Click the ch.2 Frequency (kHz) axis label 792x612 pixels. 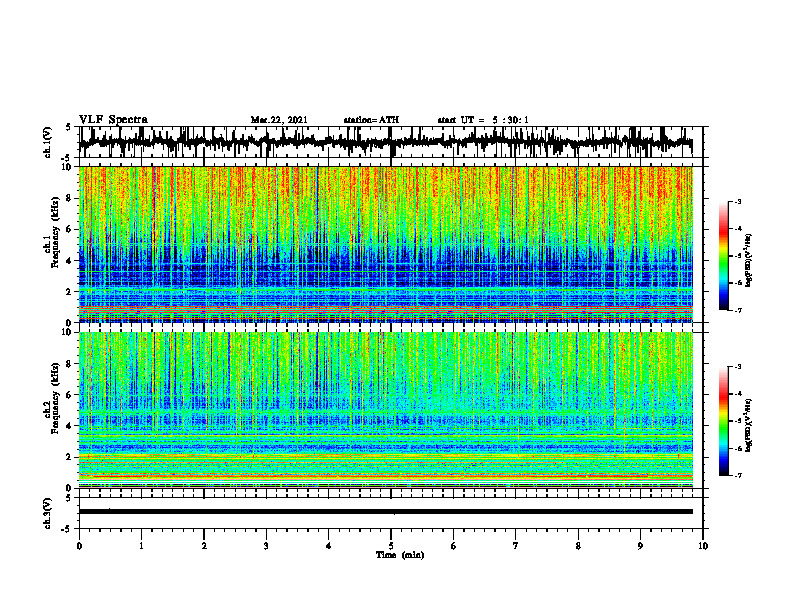click(52, 398)
